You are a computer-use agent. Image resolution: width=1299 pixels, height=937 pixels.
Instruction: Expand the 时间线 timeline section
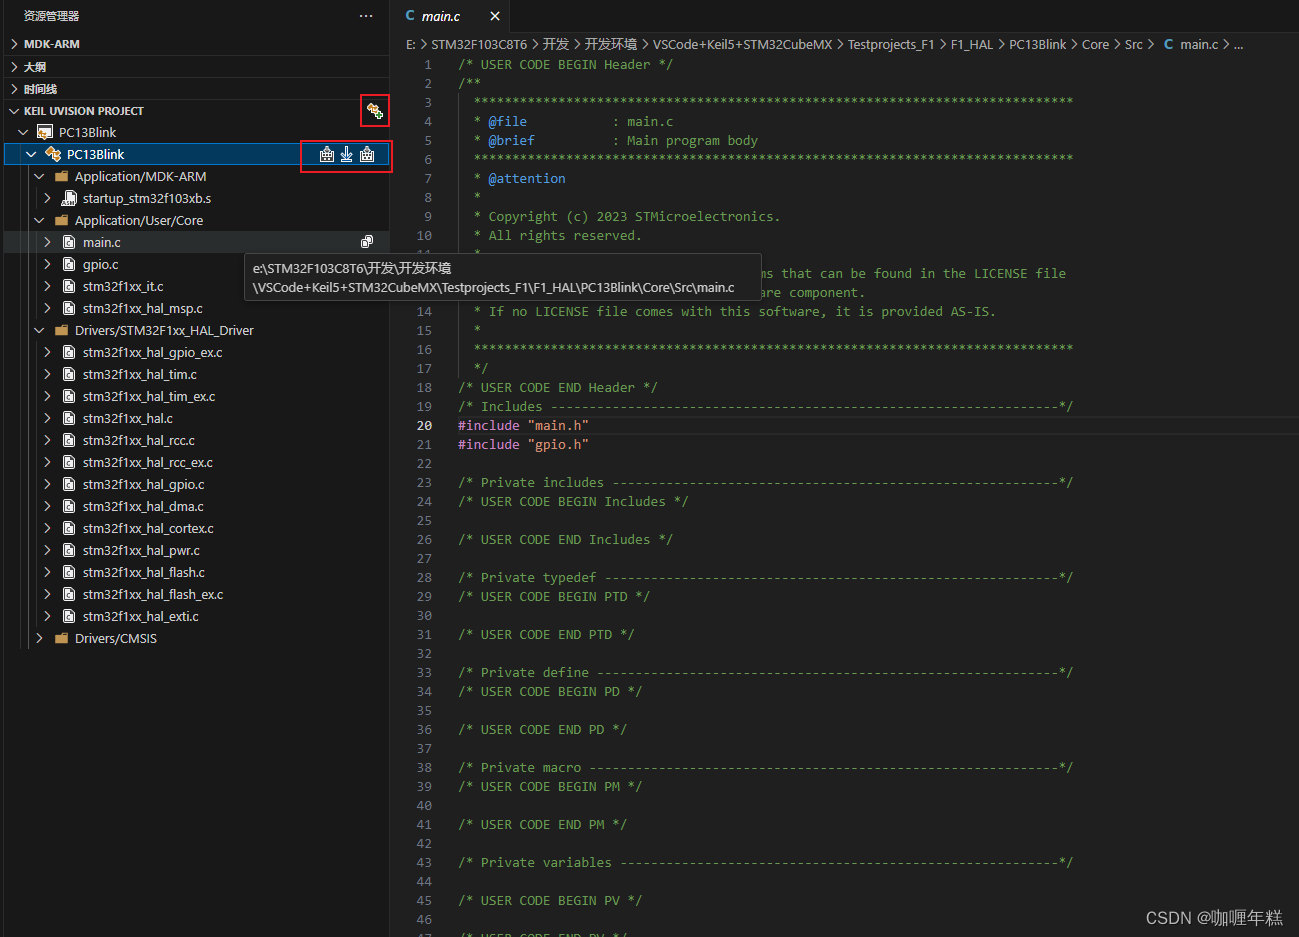pos(14,89)
